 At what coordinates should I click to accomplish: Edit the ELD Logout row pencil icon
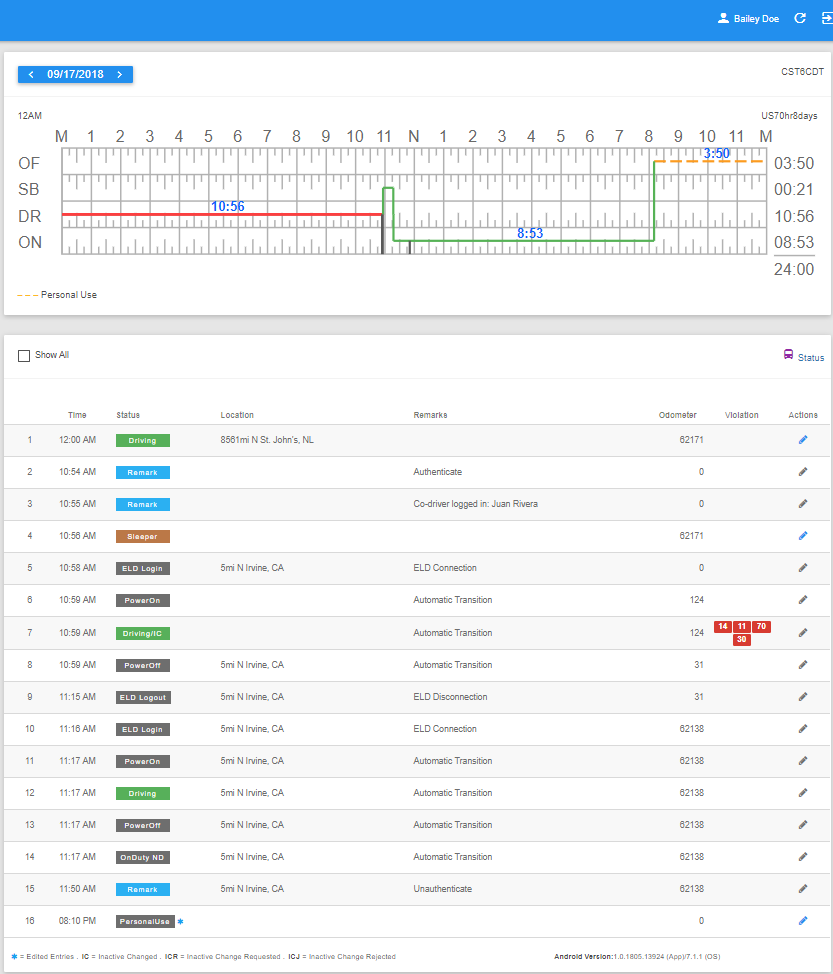803,697
